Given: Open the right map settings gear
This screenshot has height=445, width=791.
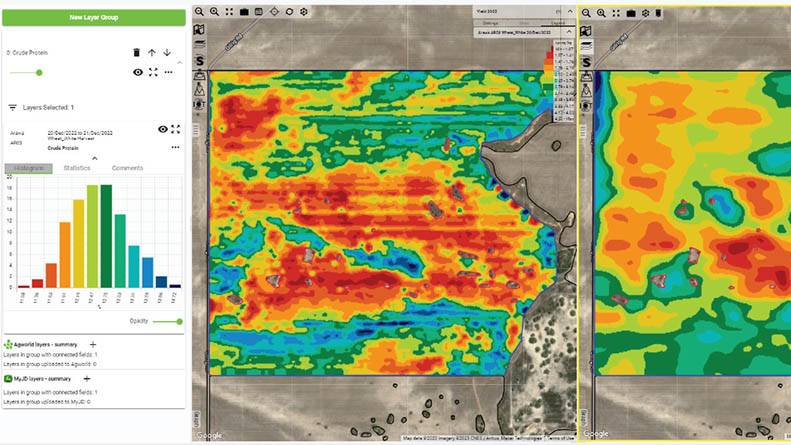Looking at the screenshot, I should 645,13.
